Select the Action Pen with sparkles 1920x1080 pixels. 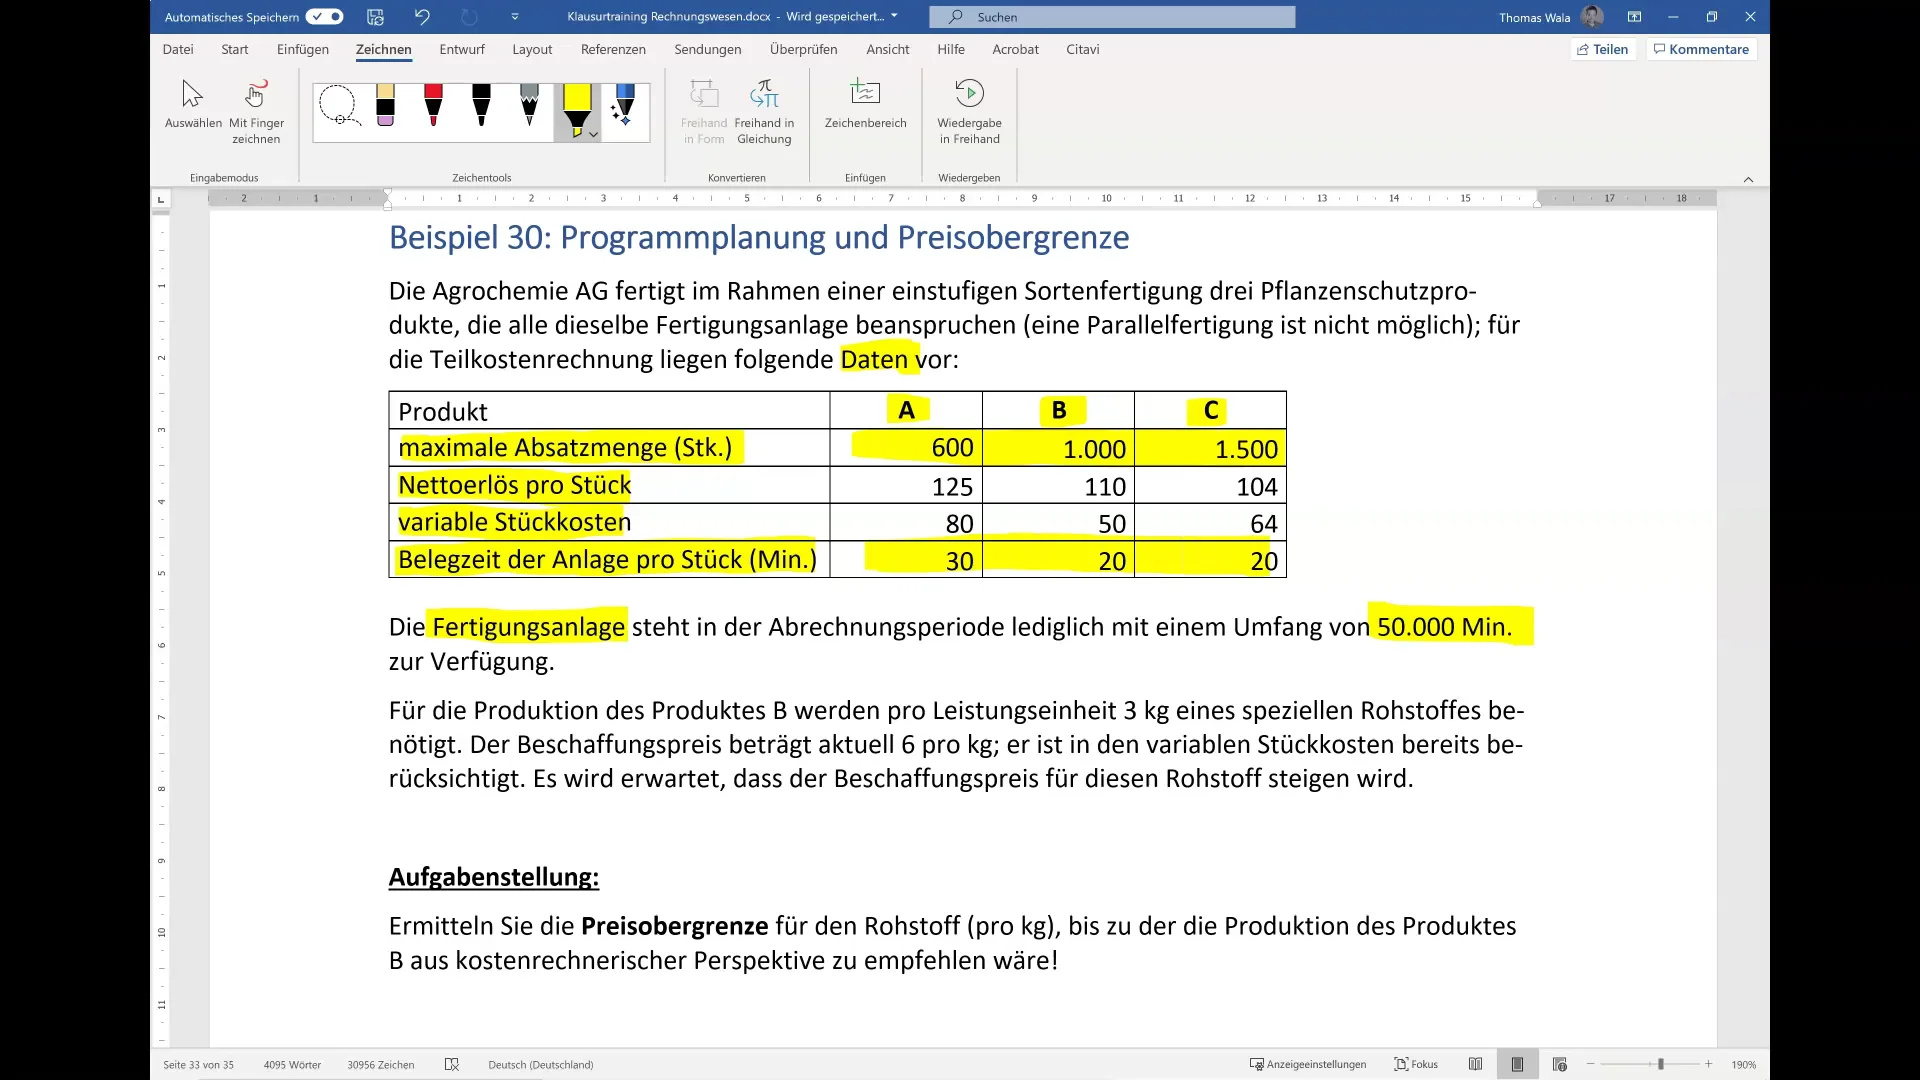pyautogui.click(x=623, y=108)
